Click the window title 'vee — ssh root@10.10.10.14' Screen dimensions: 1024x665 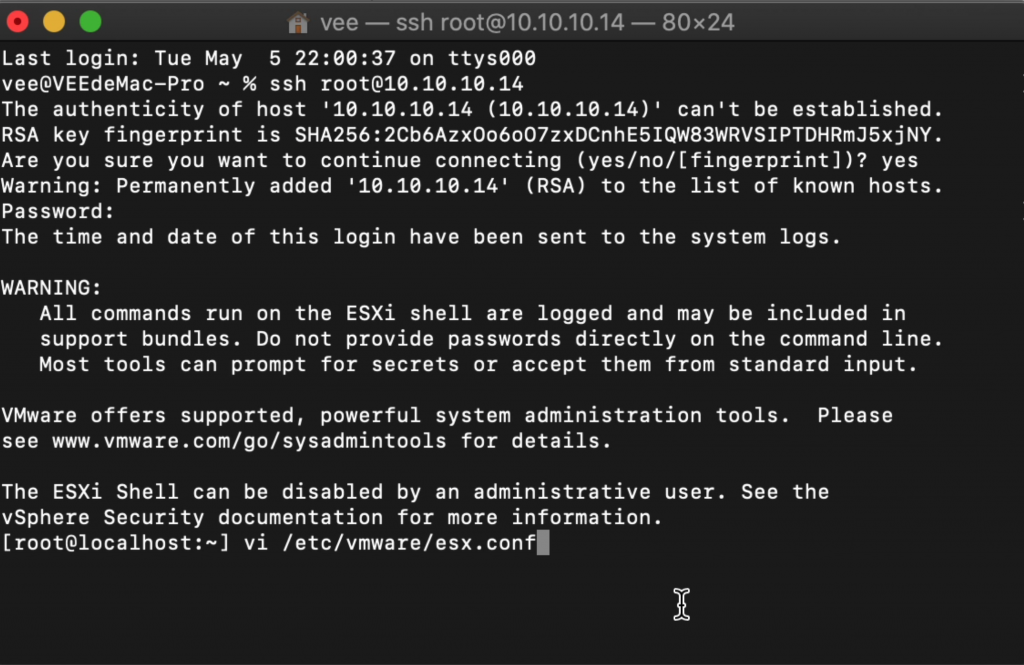[x=472, y=23]
